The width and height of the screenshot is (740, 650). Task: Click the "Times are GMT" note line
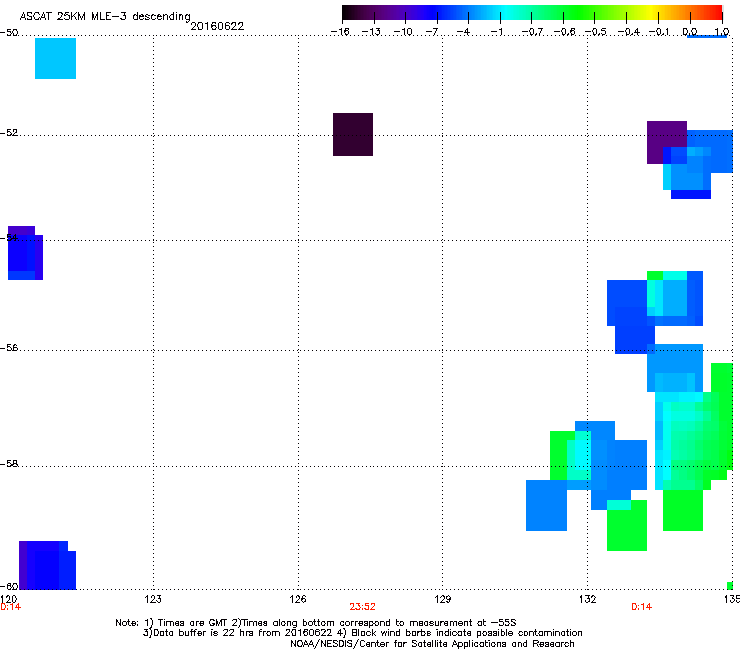tap(316, 623)
